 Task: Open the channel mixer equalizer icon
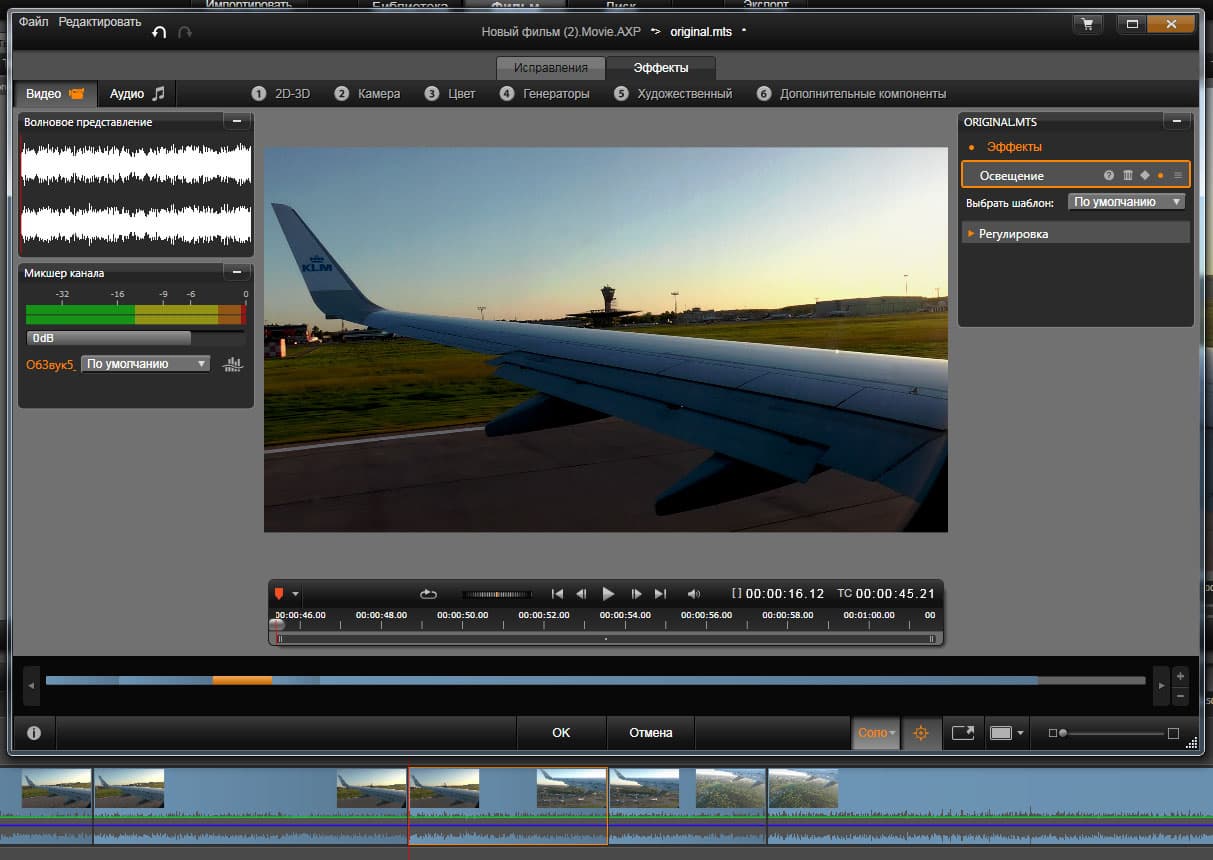(233, 364)
